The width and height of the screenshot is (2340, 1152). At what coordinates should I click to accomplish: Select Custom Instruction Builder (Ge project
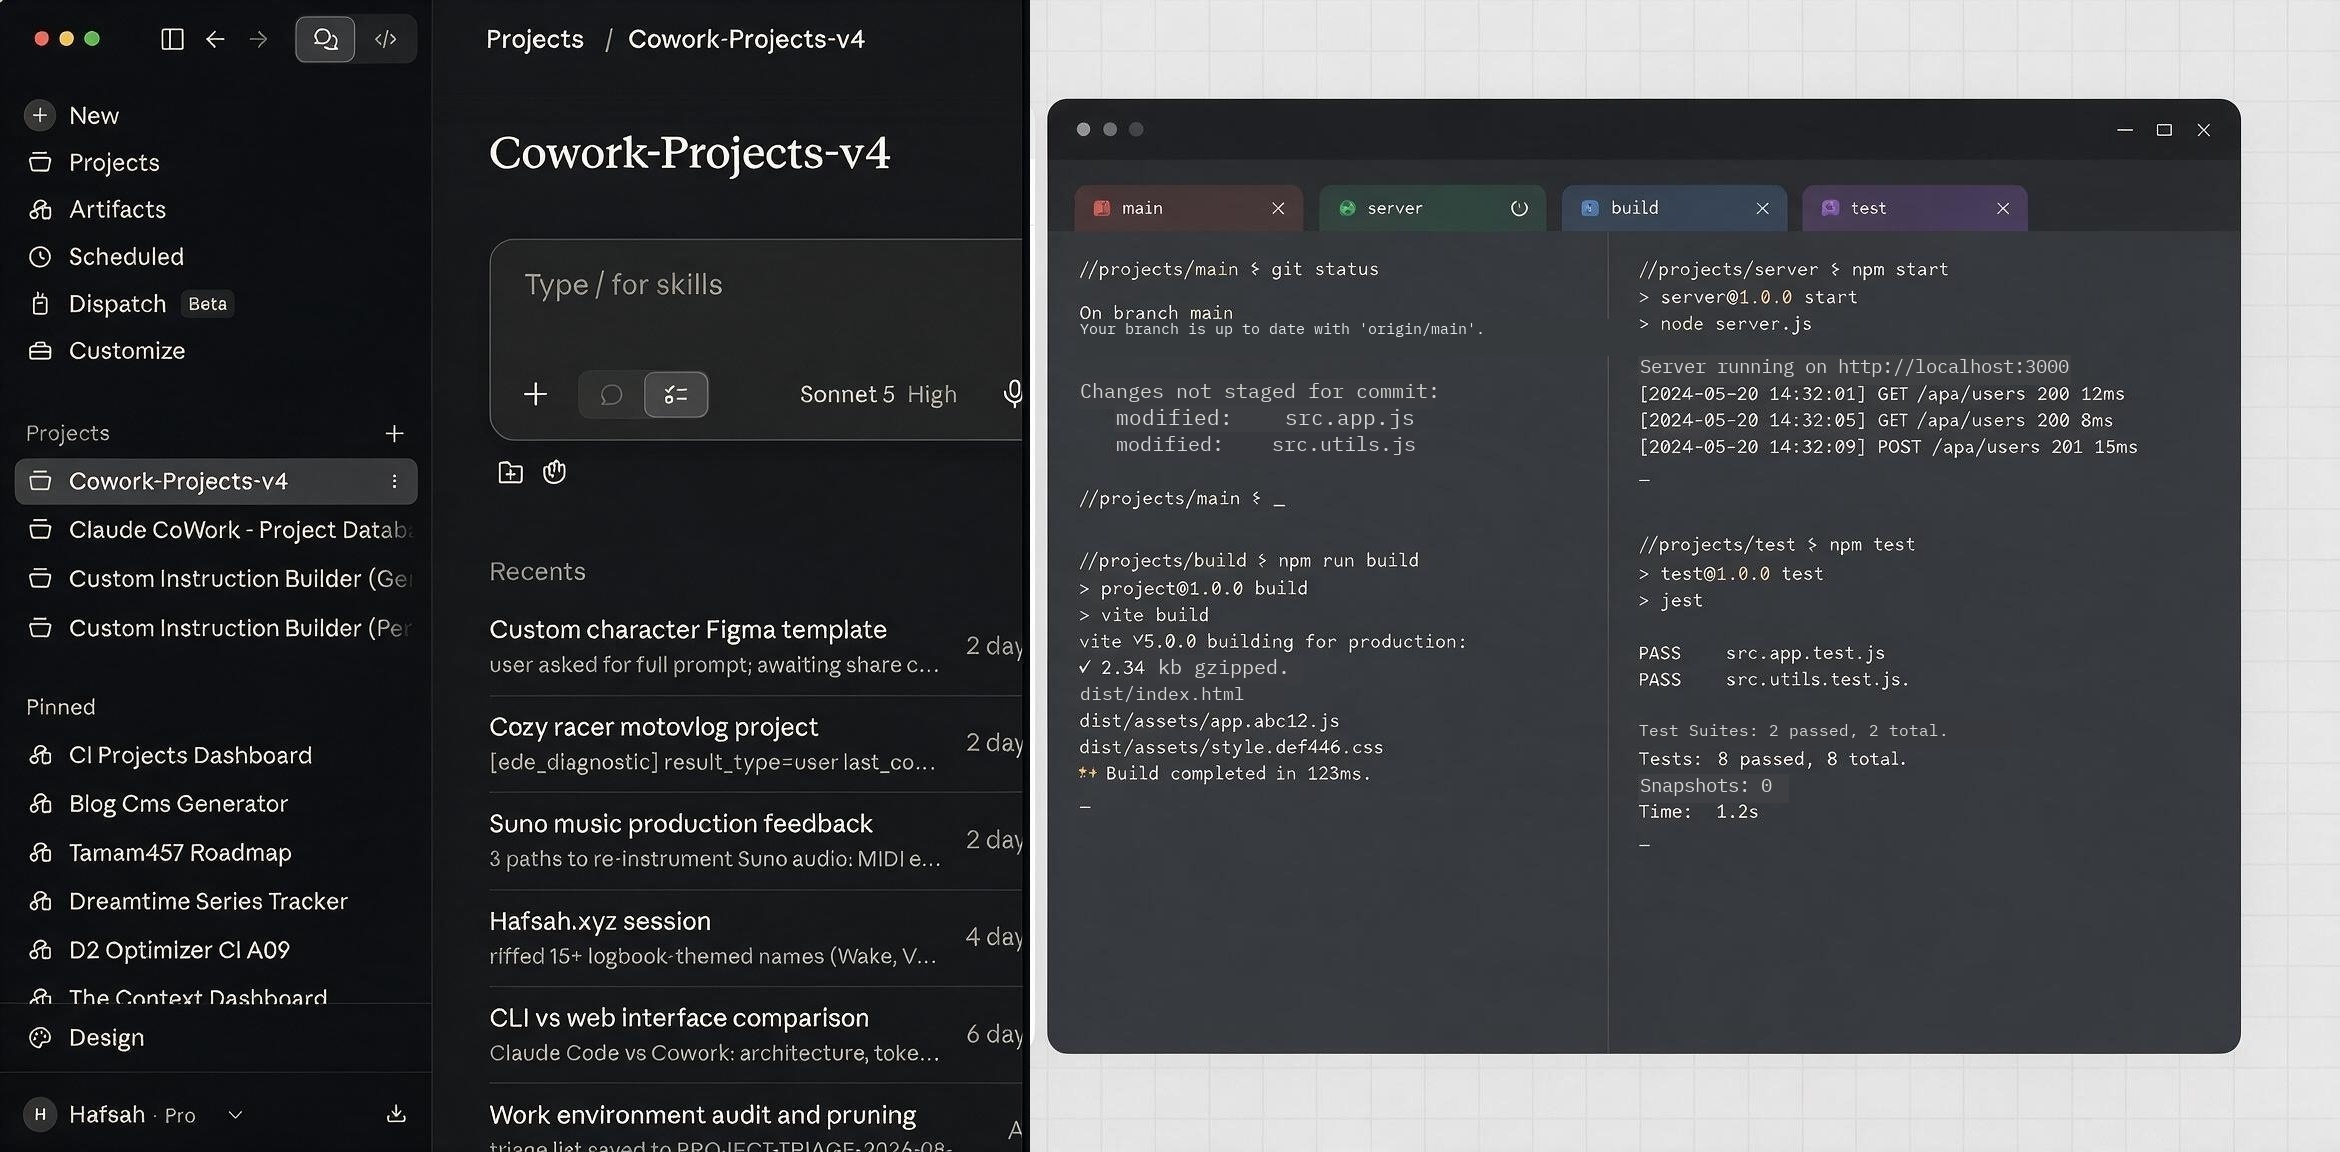(x=216, y=579)
